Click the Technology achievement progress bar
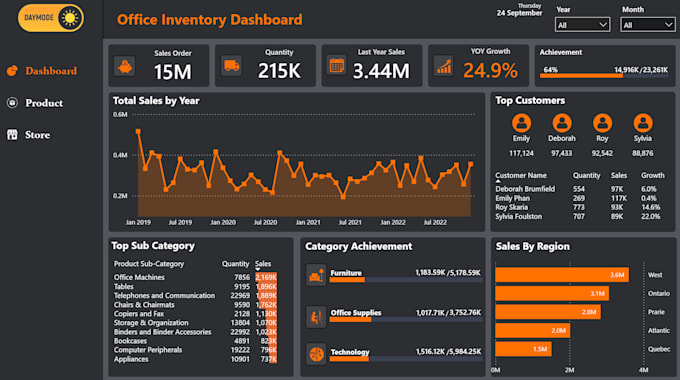The width and height of the screenshot is (680, 380). 406,359
